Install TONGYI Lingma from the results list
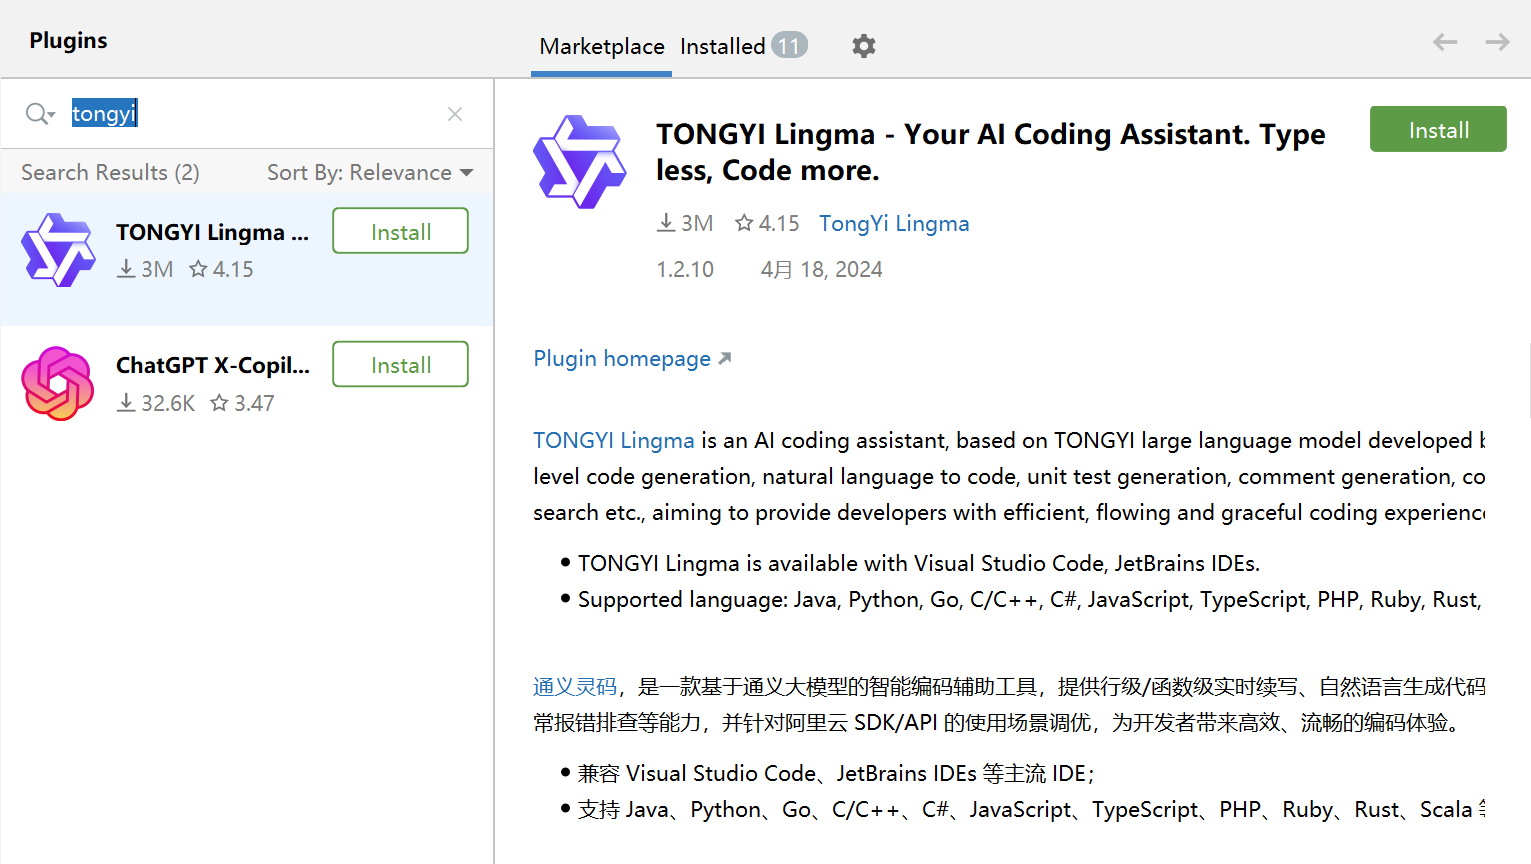1531x864 pixels. 400,231
